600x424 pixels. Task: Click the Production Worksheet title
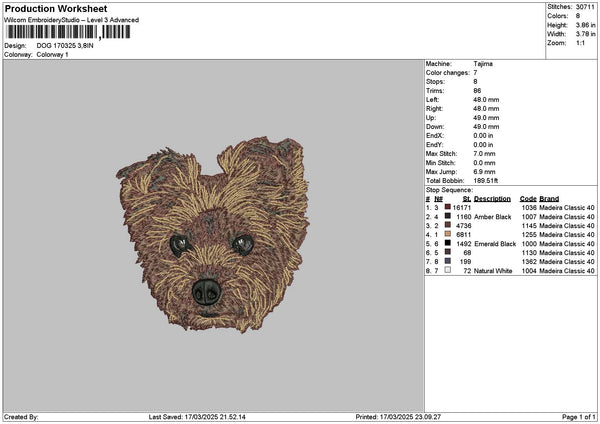coord(55,9)
